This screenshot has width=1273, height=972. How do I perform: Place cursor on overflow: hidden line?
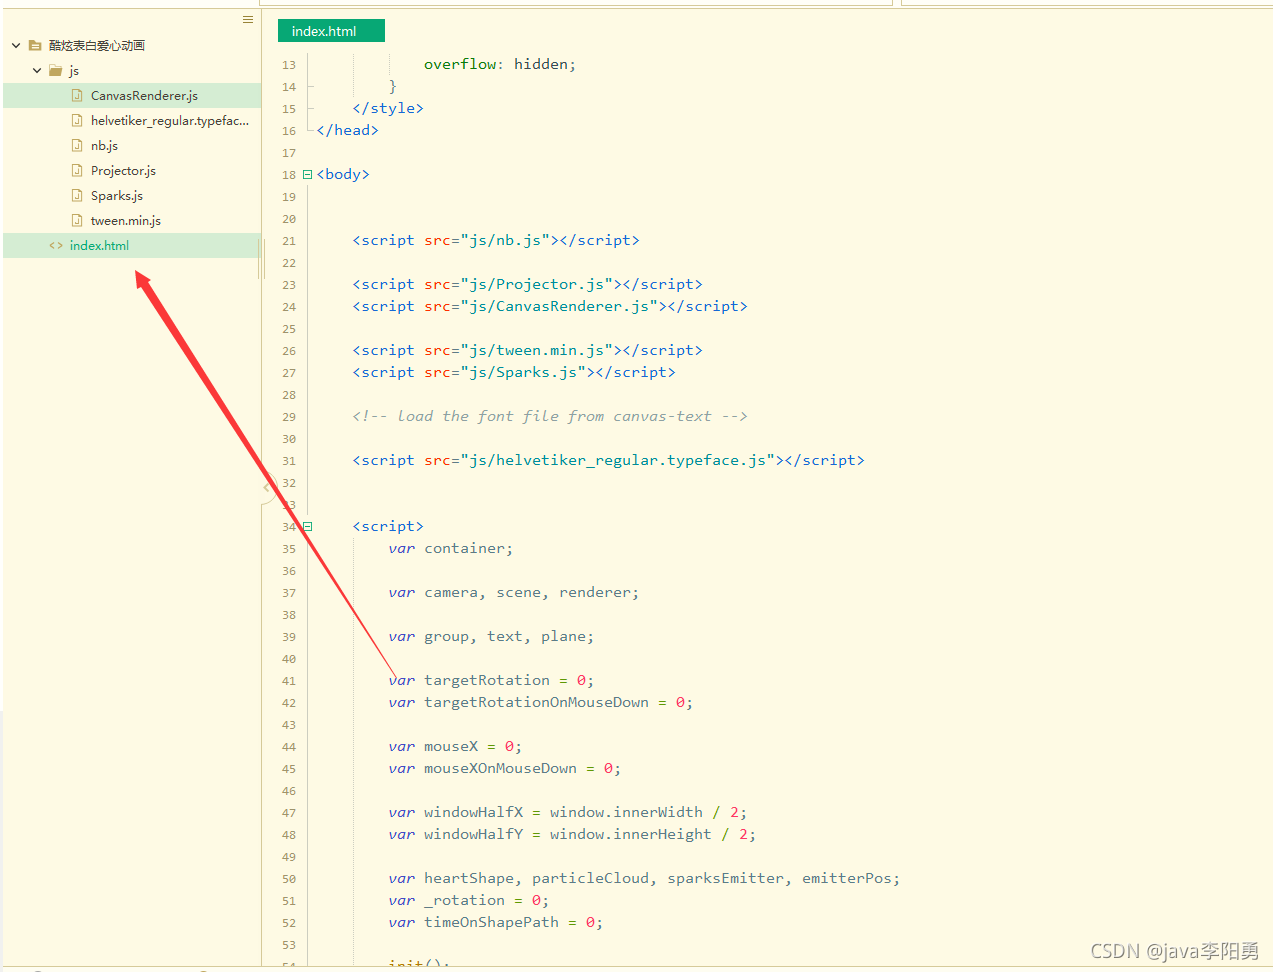coord(500,64)
